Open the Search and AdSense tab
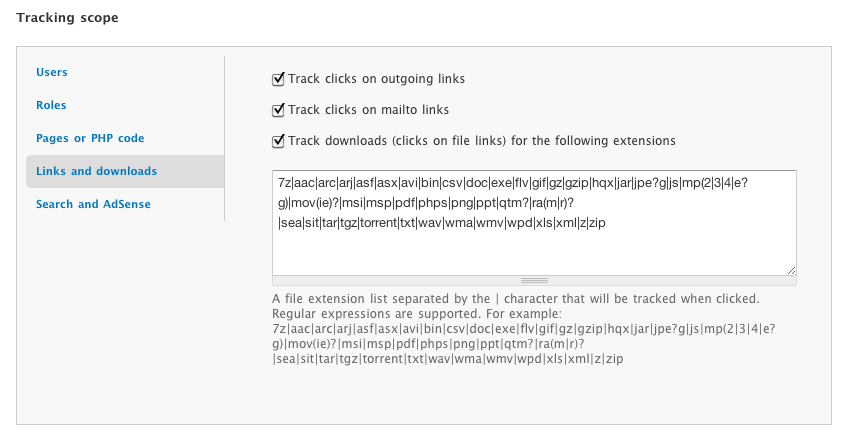 click(x=93, y=204)
